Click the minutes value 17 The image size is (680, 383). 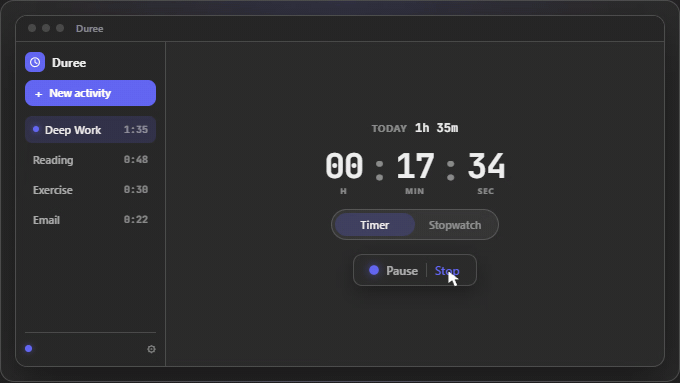[x=415, y=166]
